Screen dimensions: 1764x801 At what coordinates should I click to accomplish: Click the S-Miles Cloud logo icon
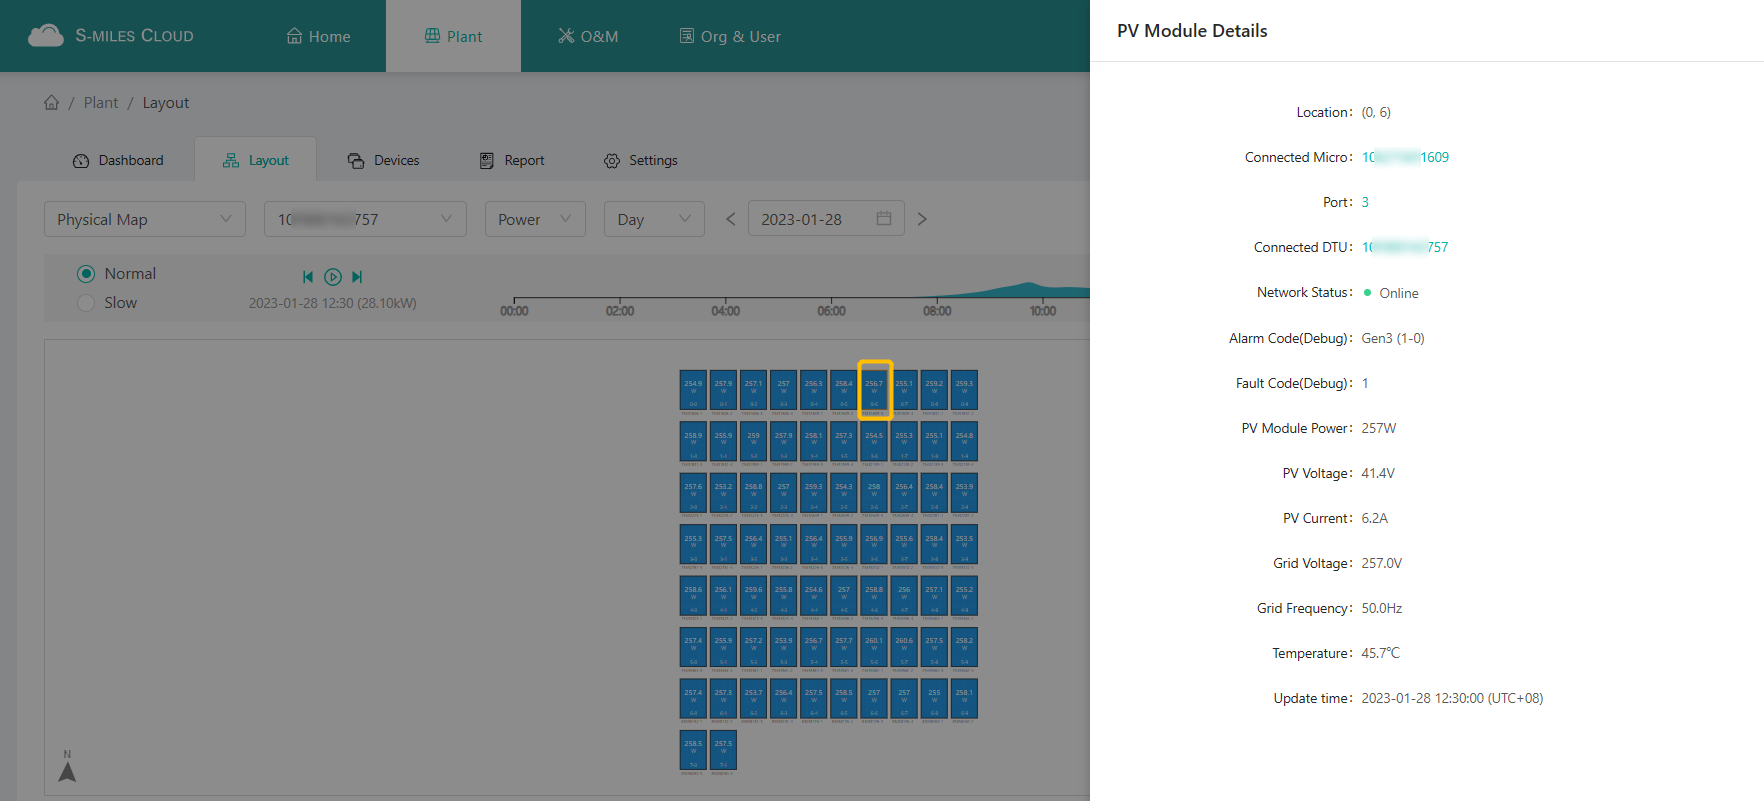click(46, 36)
